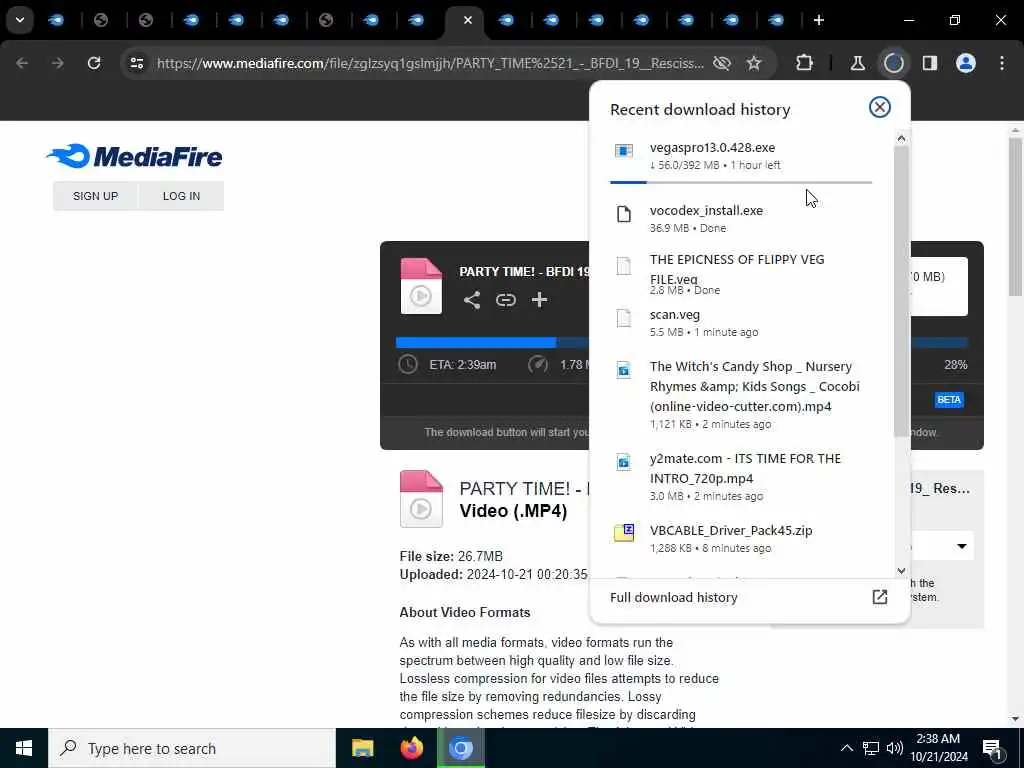1024x768 pixels.
Task: Bookmark this page with the star icon
Action: tap(754, 63)
